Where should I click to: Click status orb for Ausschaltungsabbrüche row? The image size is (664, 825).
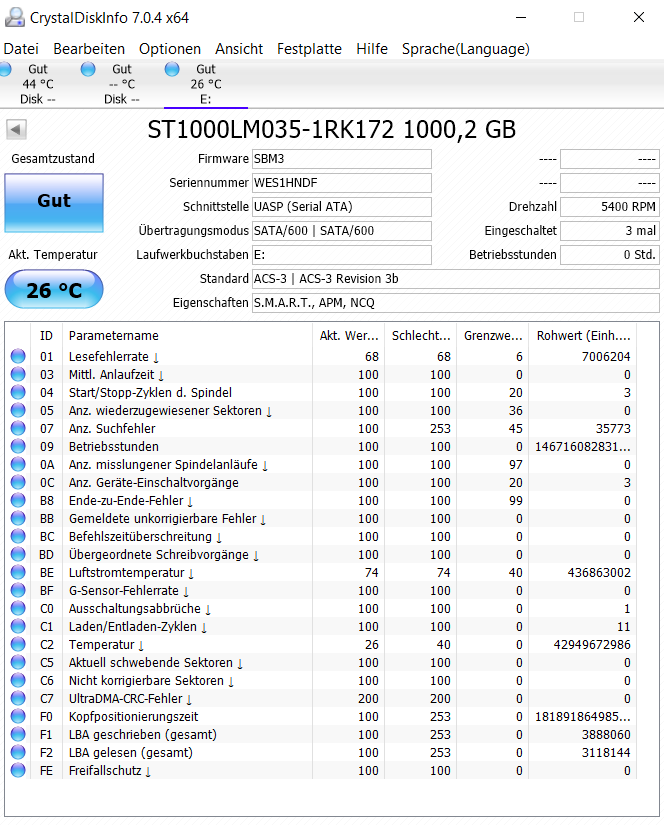pos(18,608)
